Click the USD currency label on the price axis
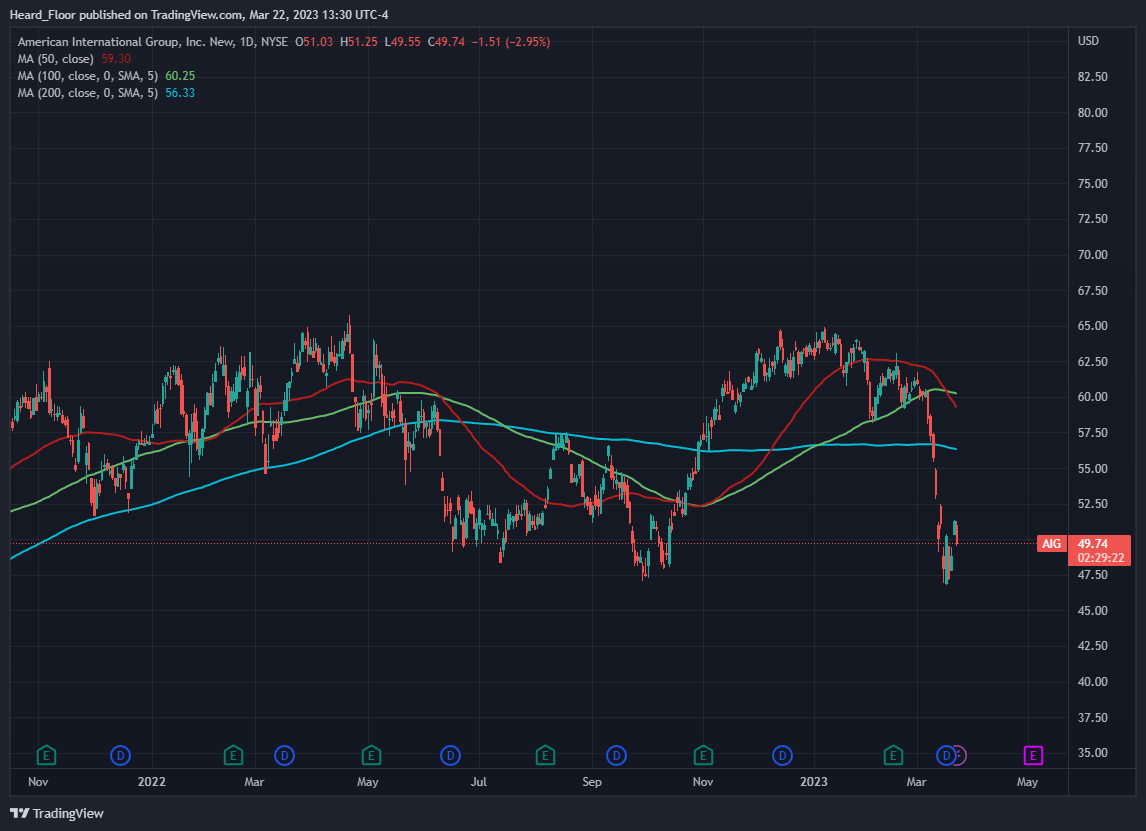Screen dimensions: 1146x831 click(x=1088, y=41)
